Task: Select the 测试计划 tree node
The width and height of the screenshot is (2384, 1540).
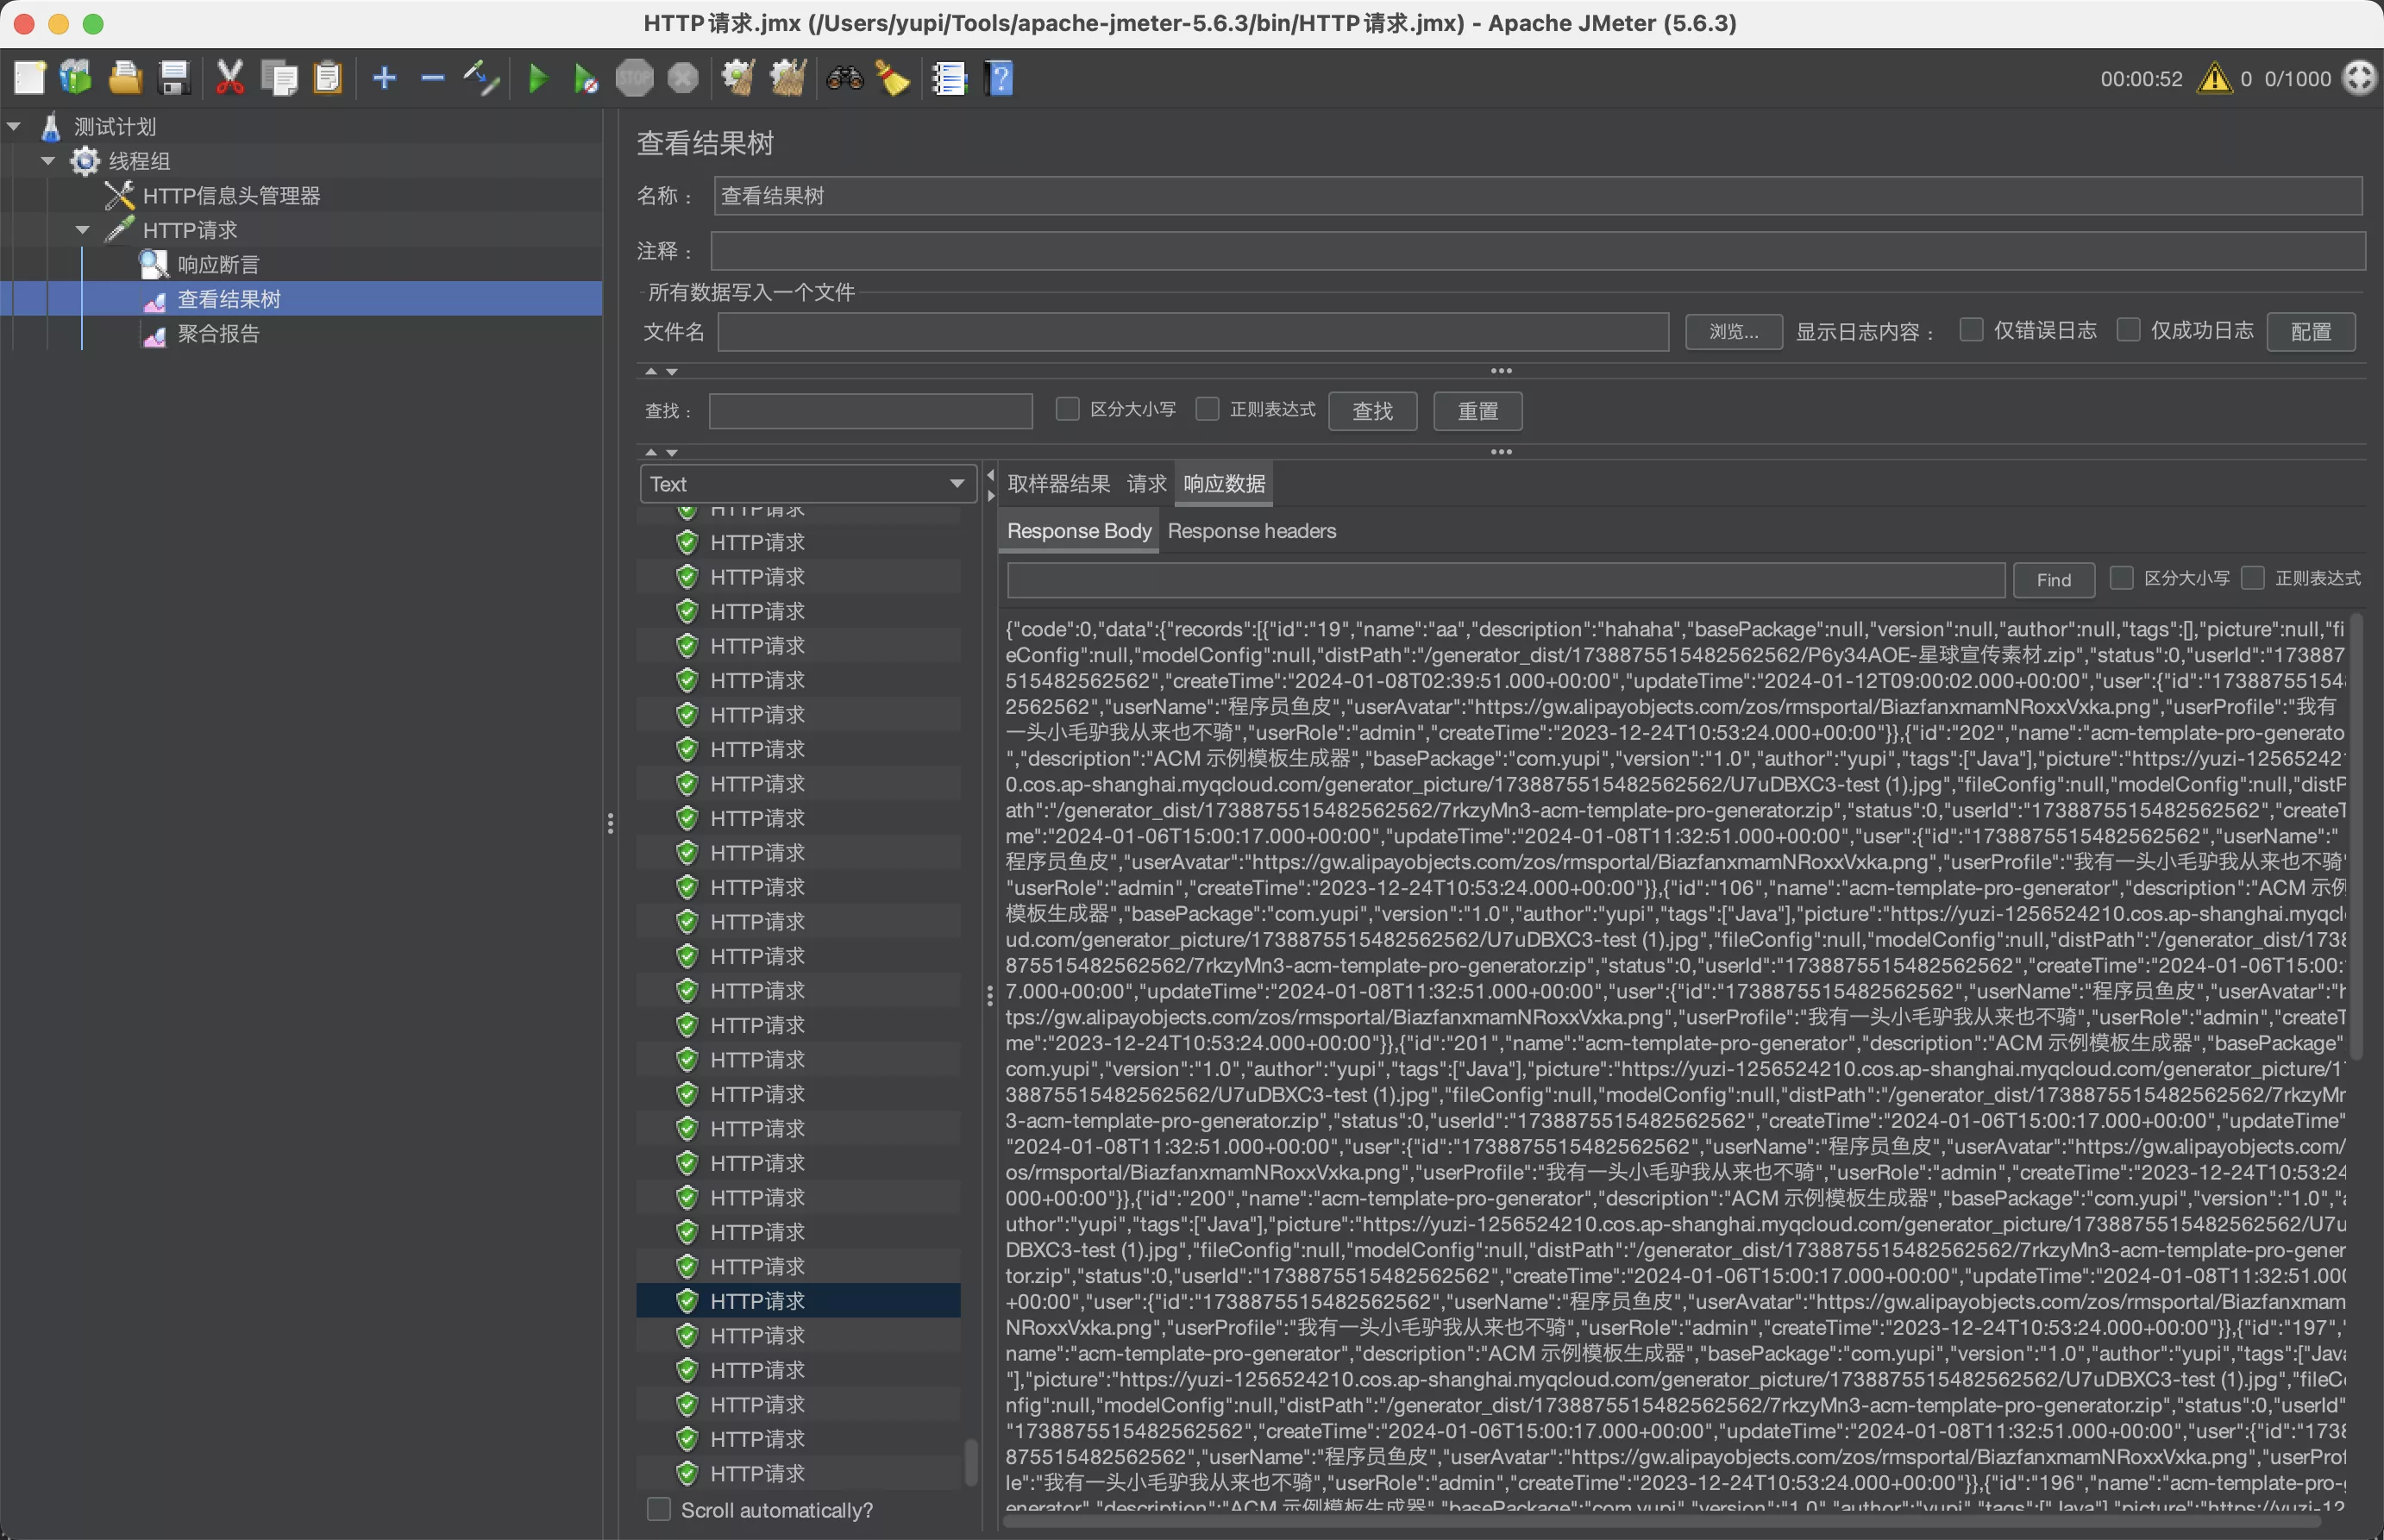Action: pos(115,127)
